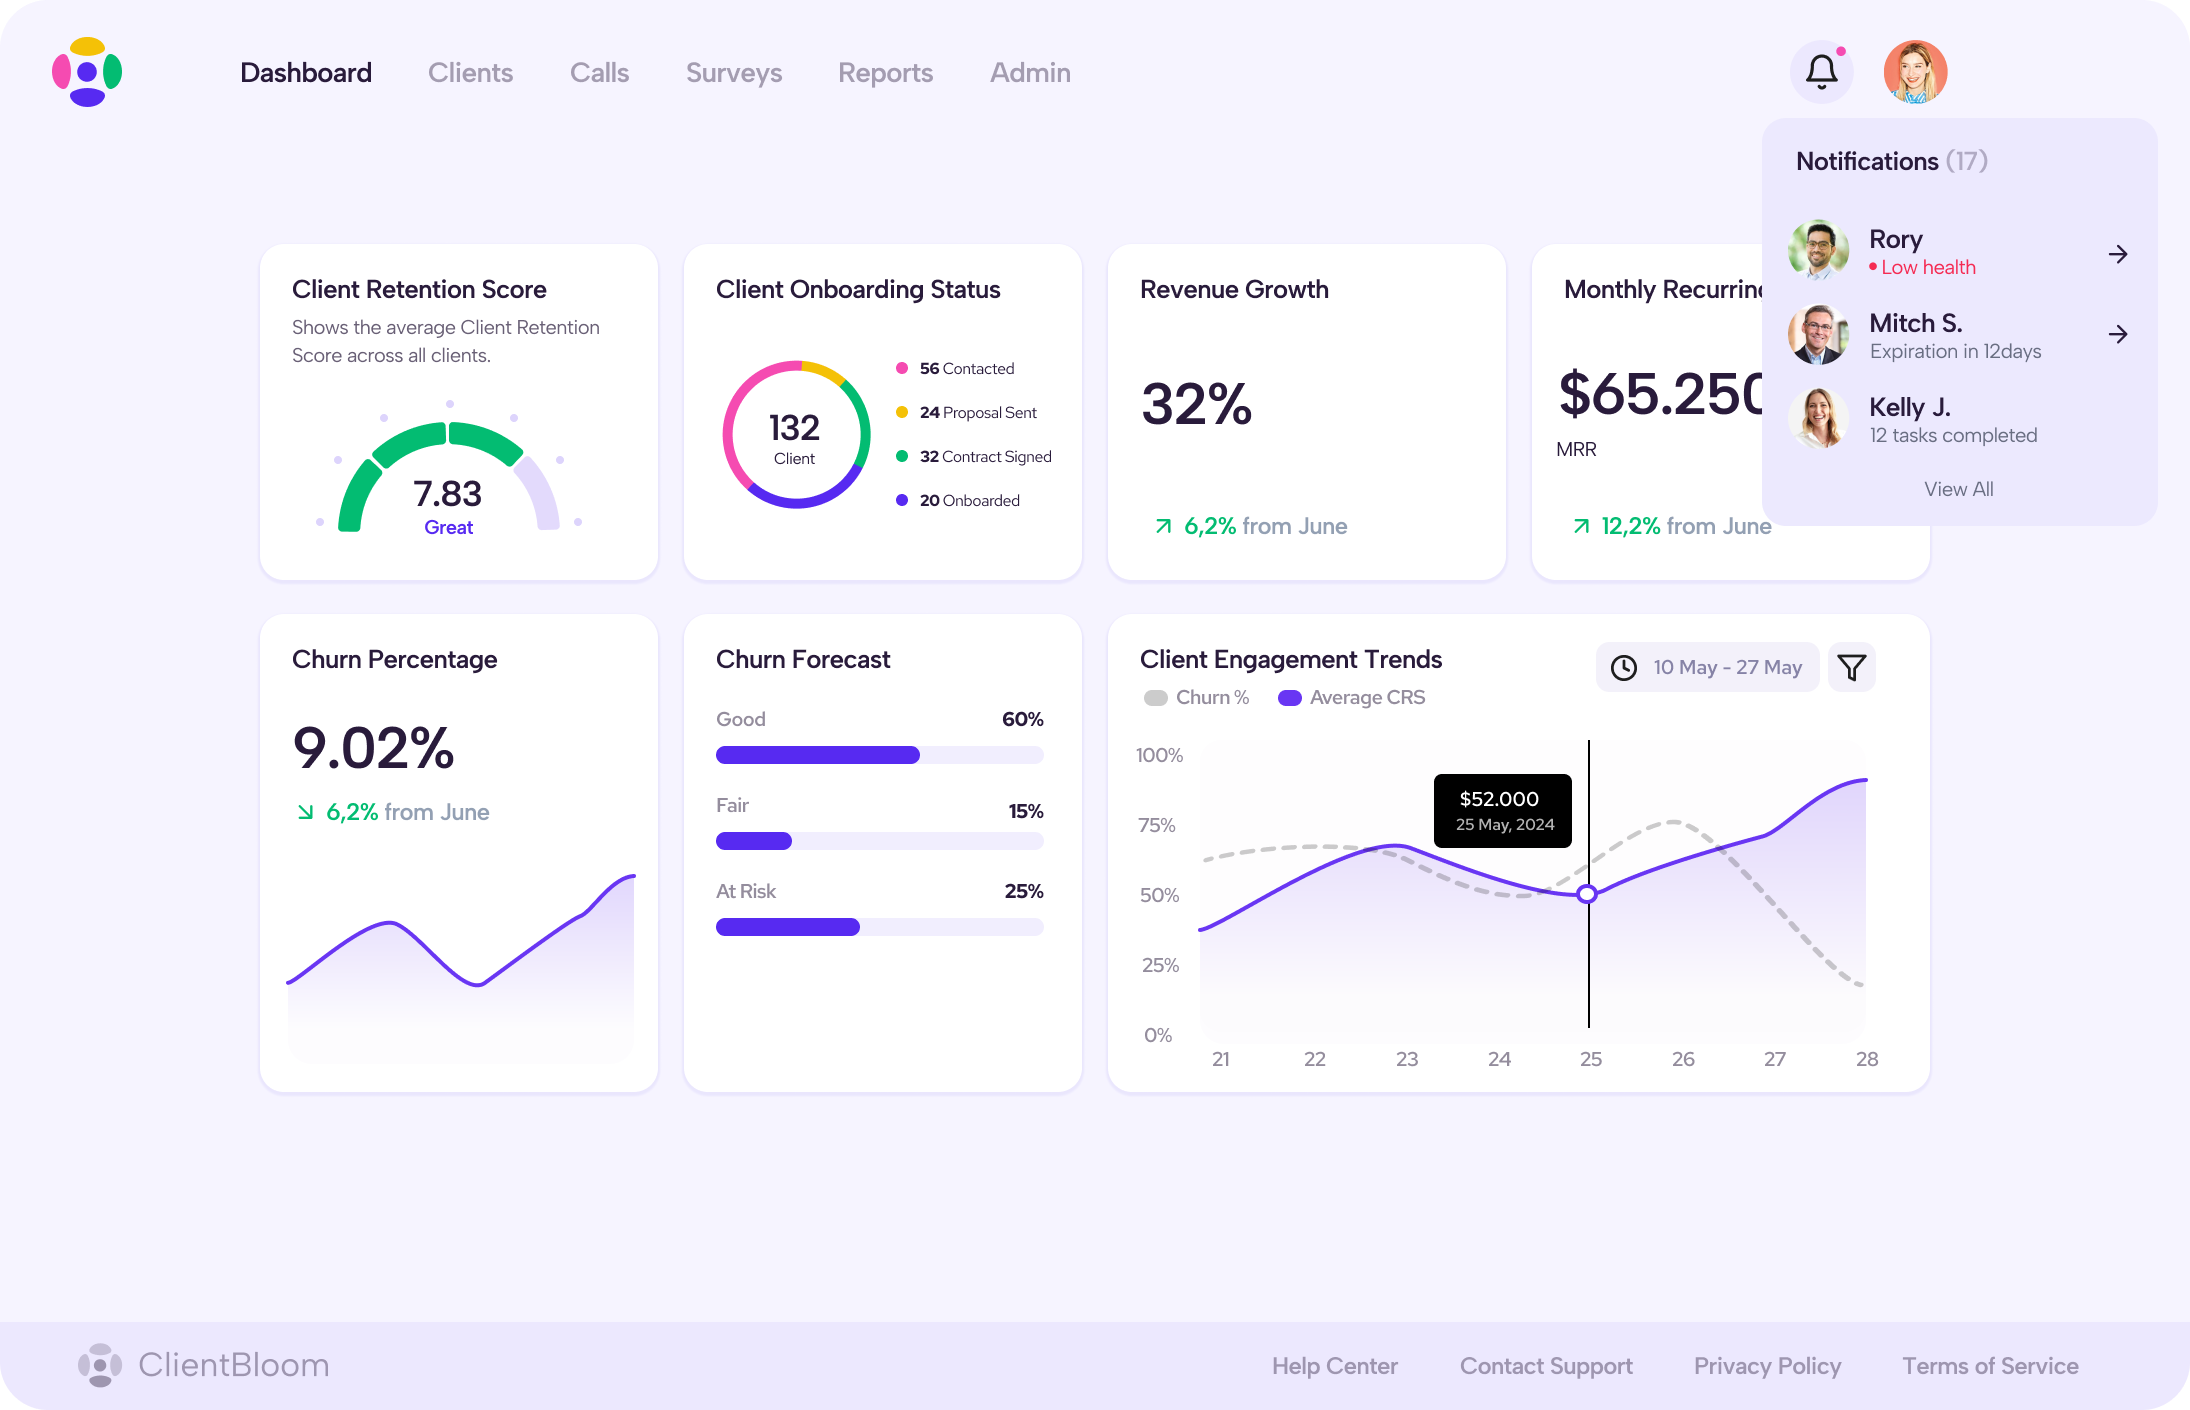Viewport: 2190px width, 1410px height.
Task: Switch to the Clients tab
Action: click(x=470, y=73)
